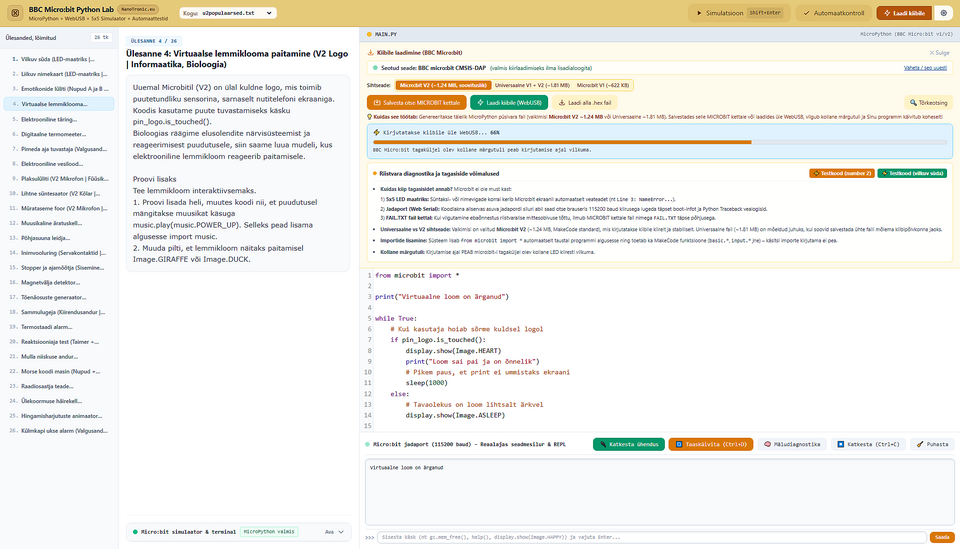960x549 pixels.
Task: Open Mäludiagnostika brain icon button
Action: [792, 444]
